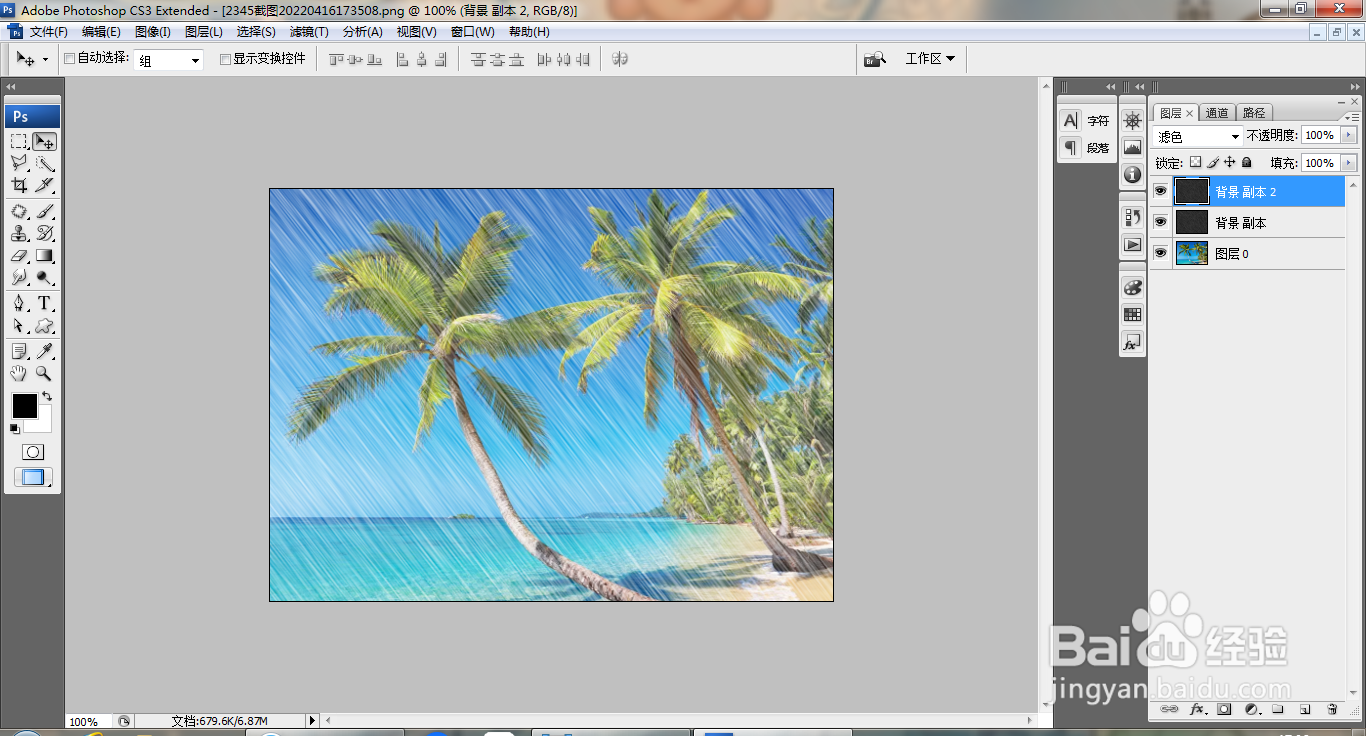1366x736 pixels.
Task: Add a layer style via fx
Action: pos(1197,709)
